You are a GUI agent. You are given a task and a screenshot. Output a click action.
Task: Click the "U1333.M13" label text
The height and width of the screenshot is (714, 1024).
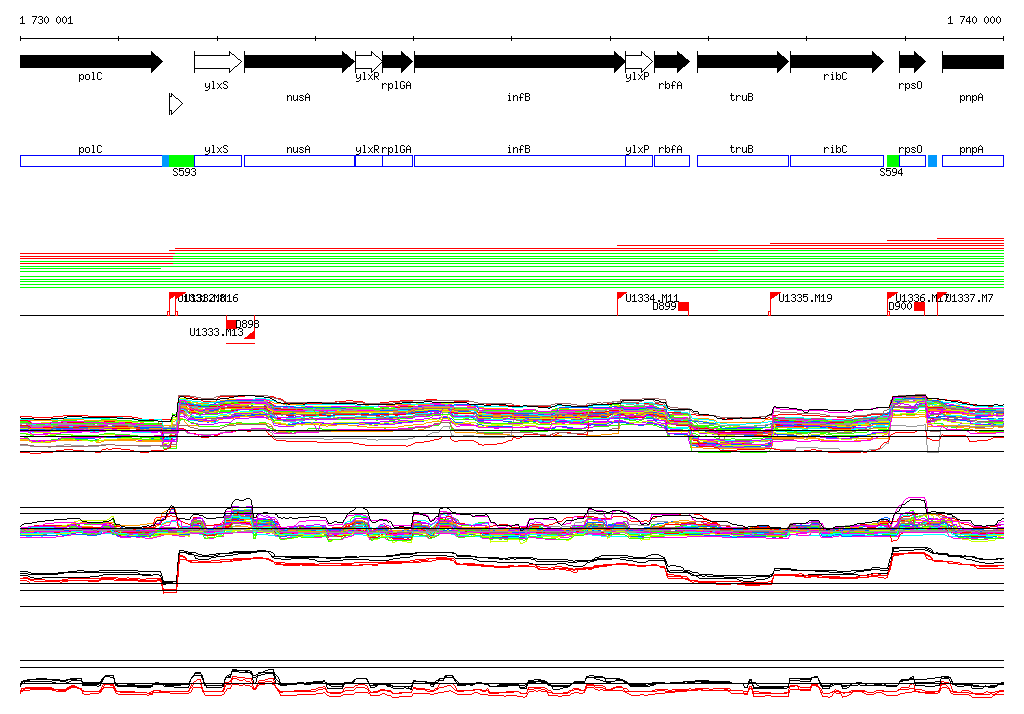coord(216,333)
